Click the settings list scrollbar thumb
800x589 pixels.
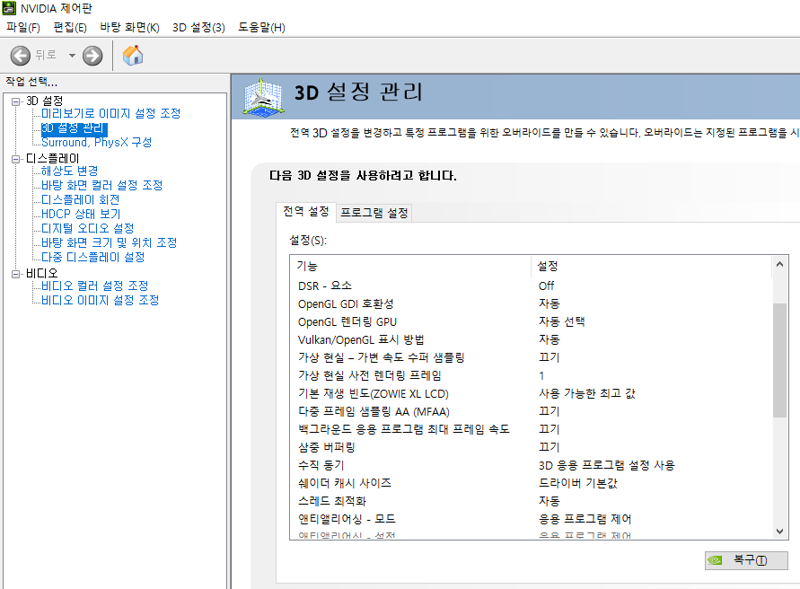(779, 360)
